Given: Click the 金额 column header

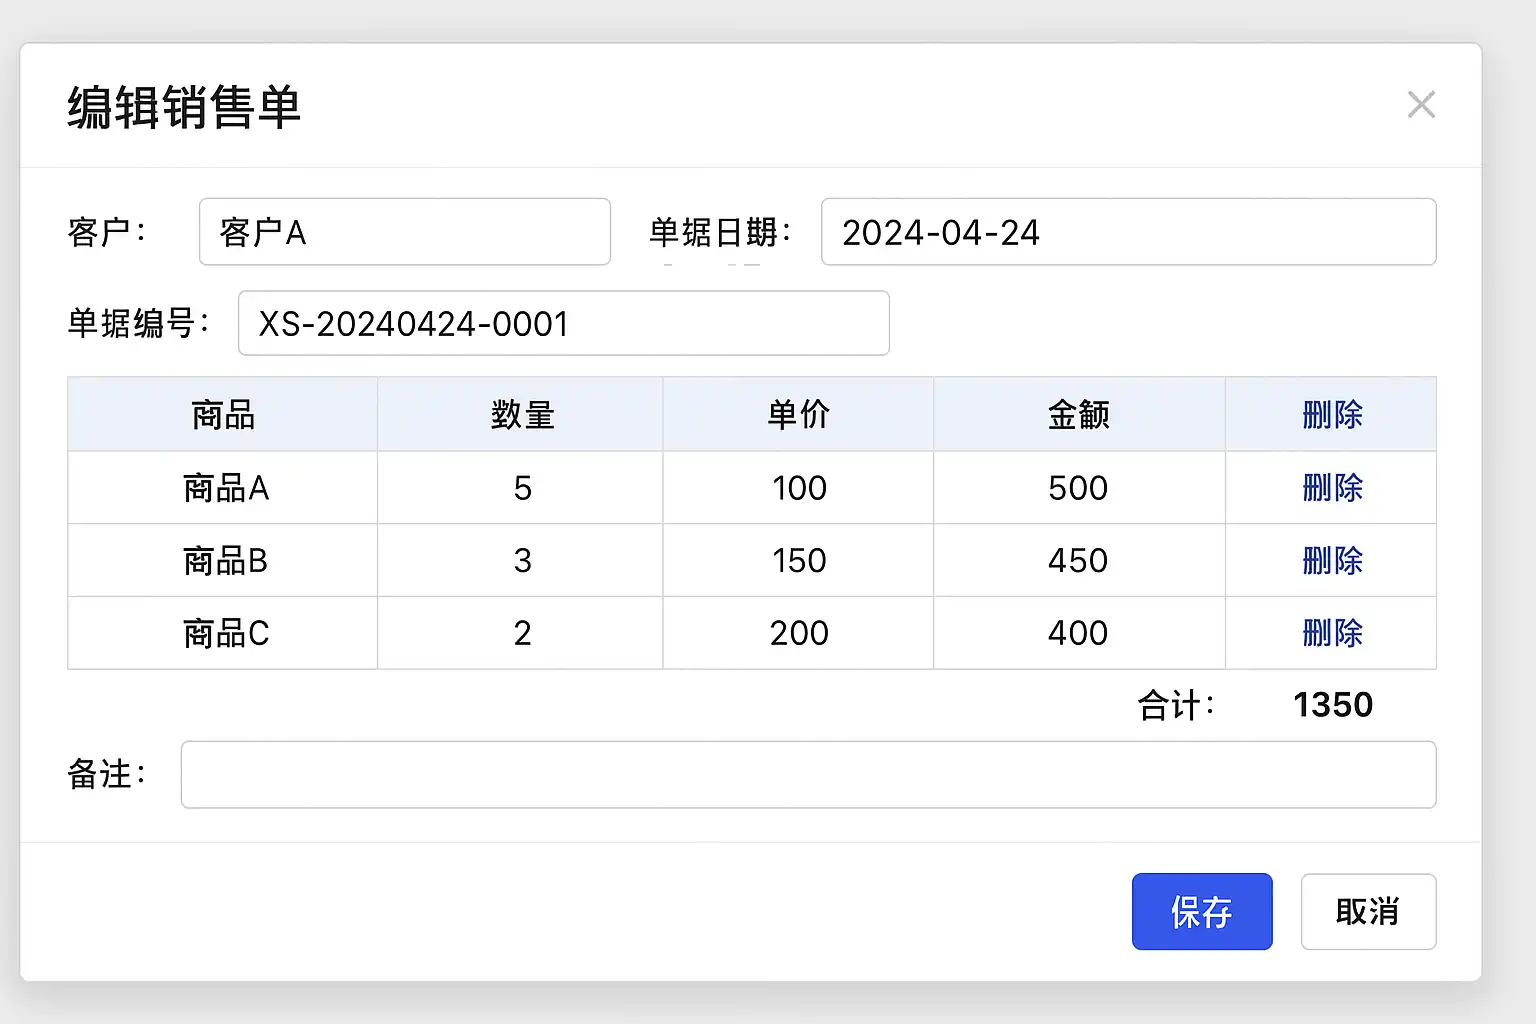Looking at the screenshot, I should click(1078, 415).
